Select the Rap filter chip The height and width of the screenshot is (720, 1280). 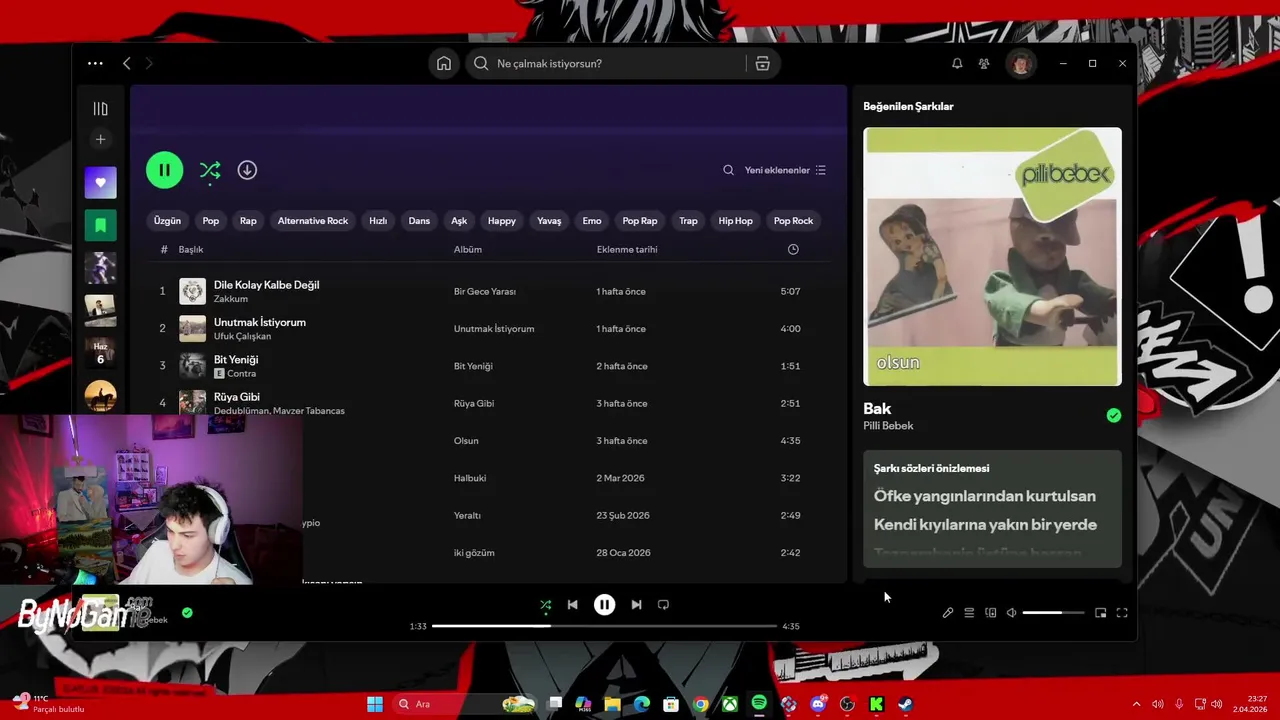coord(248,221)
